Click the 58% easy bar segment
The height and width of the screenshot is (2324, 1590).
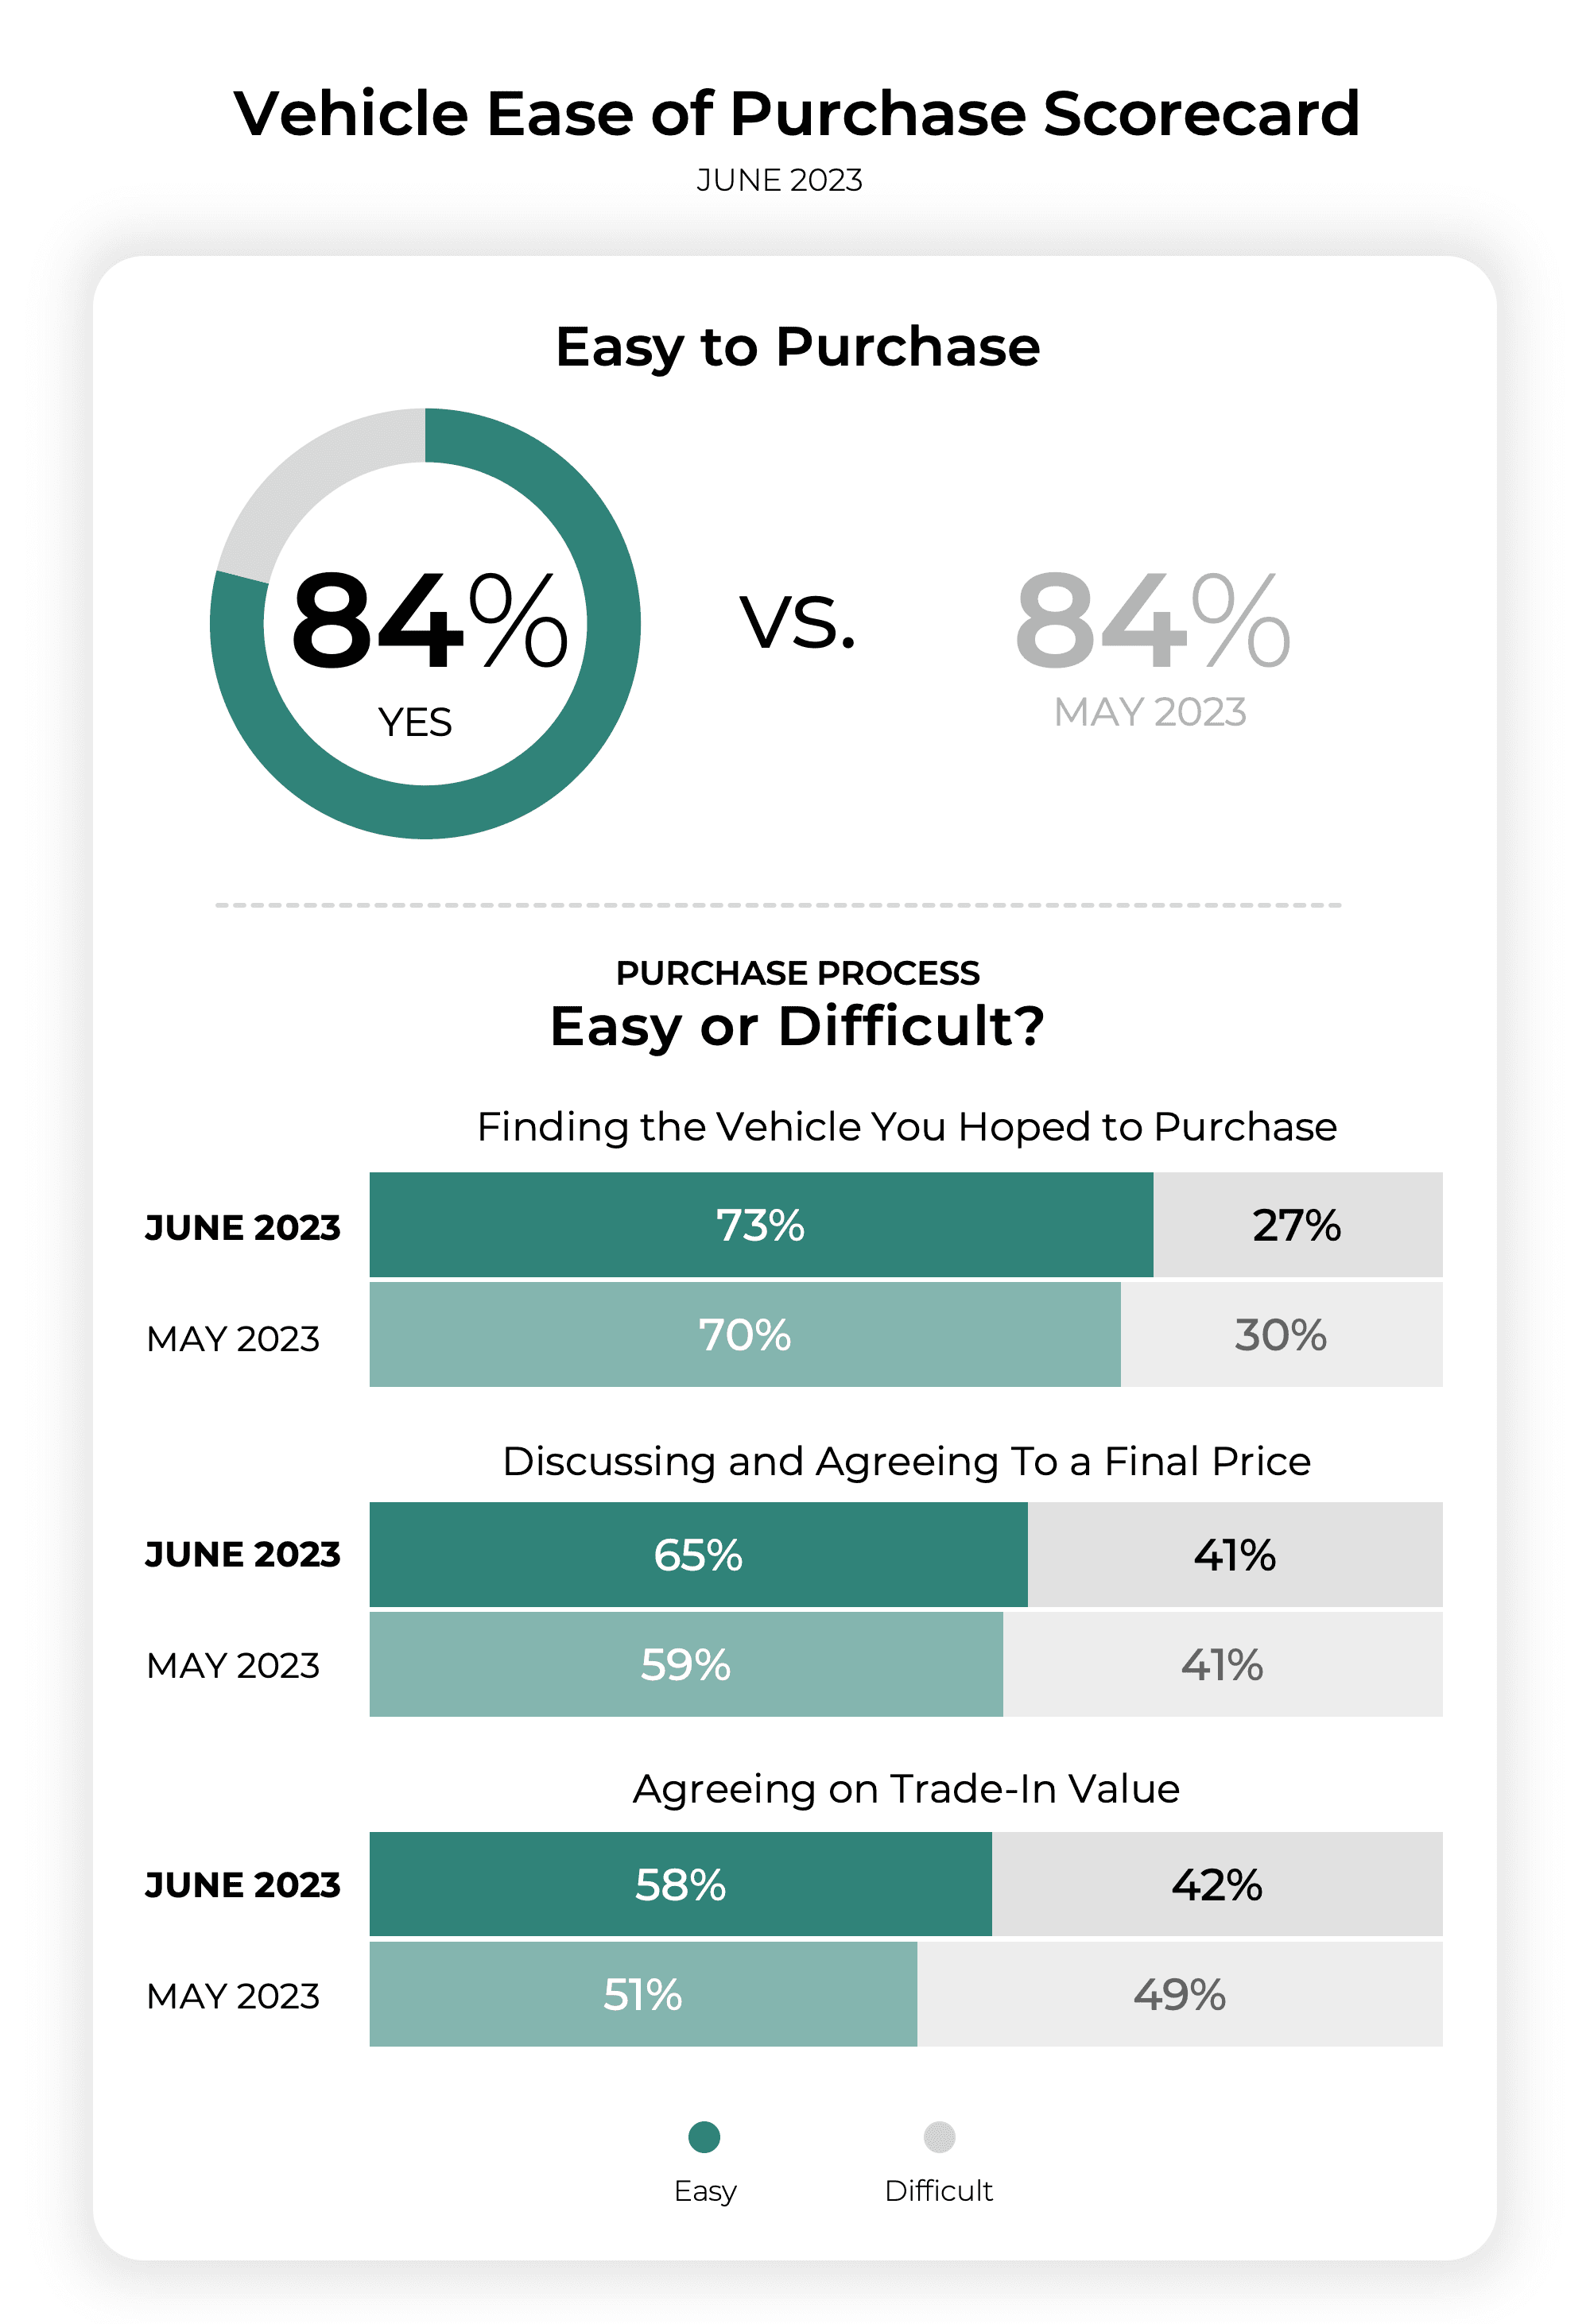tap(680, 1885)
